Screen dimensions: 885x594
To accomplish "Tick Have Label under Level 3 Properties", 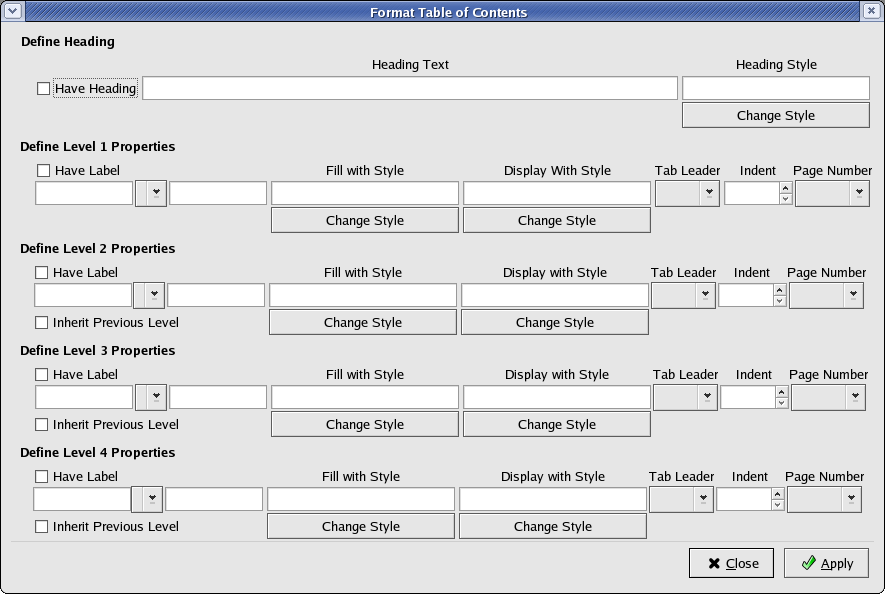I will tap(41, 375).
